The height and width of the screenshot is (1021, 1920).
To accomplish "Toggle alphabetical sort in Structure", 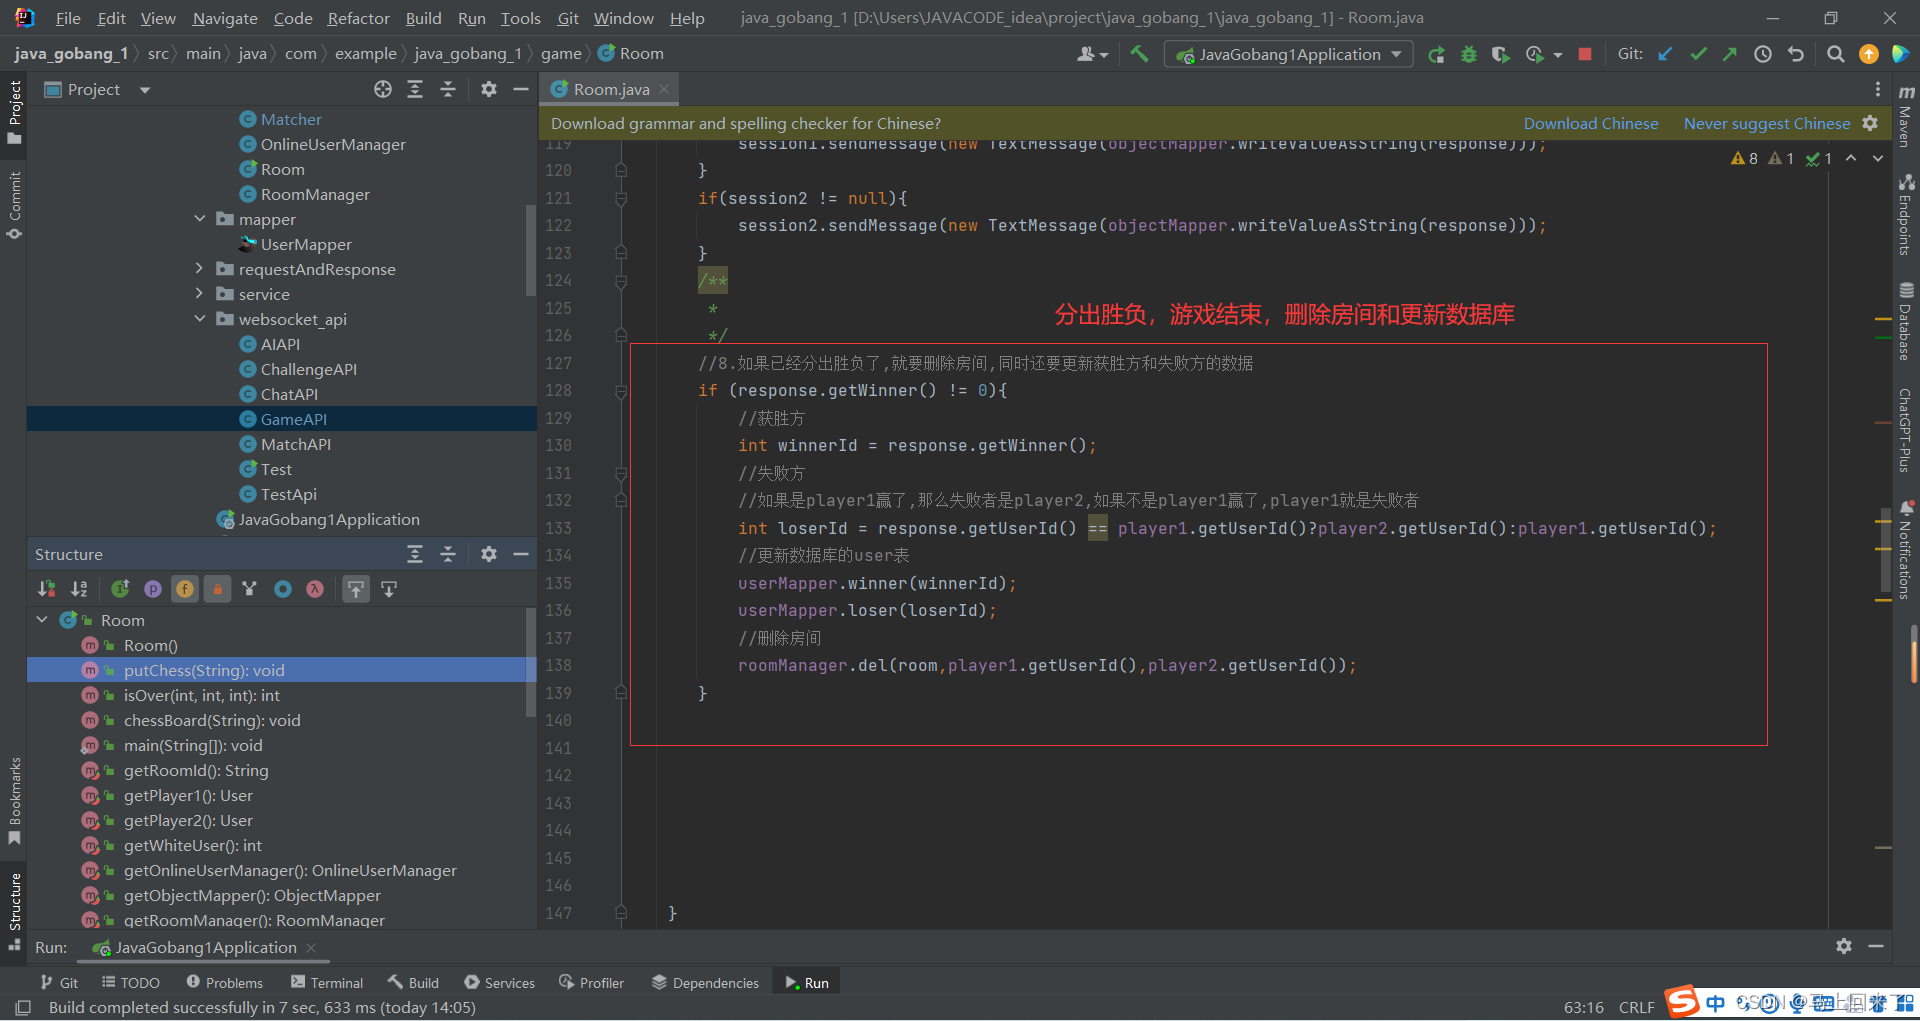I will point(79,589).
